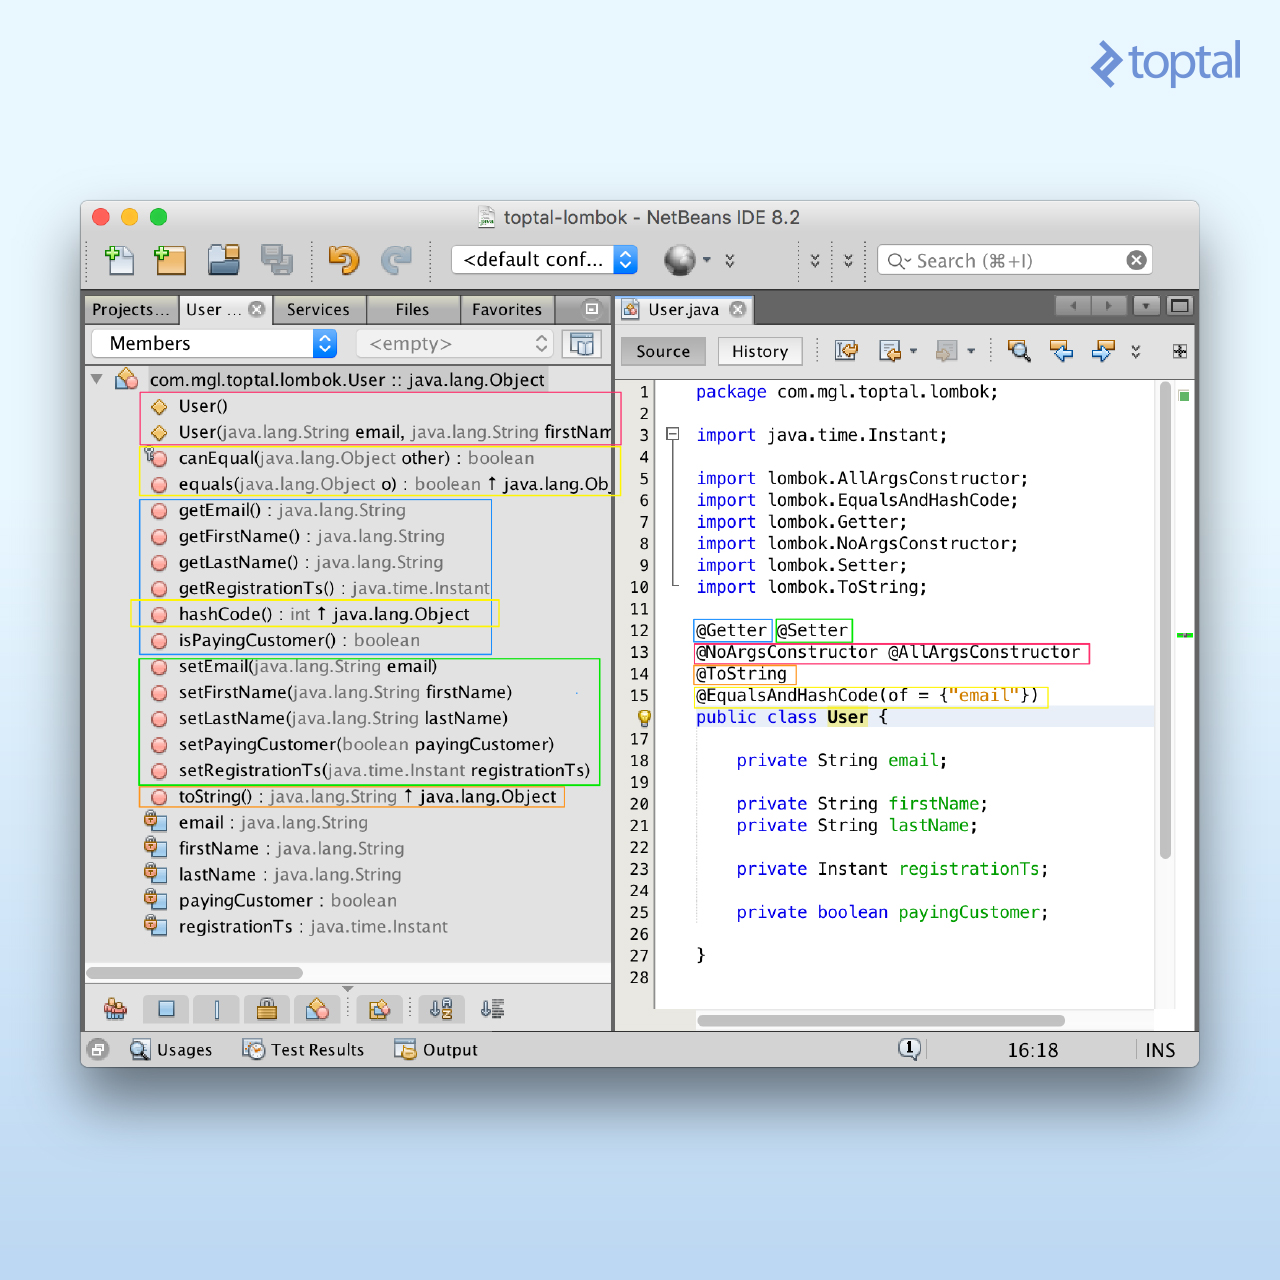This screenshot has width=1280, height=1280.
Task: Toggle Show Inherited Members filter
Action: click(116, 1009)
